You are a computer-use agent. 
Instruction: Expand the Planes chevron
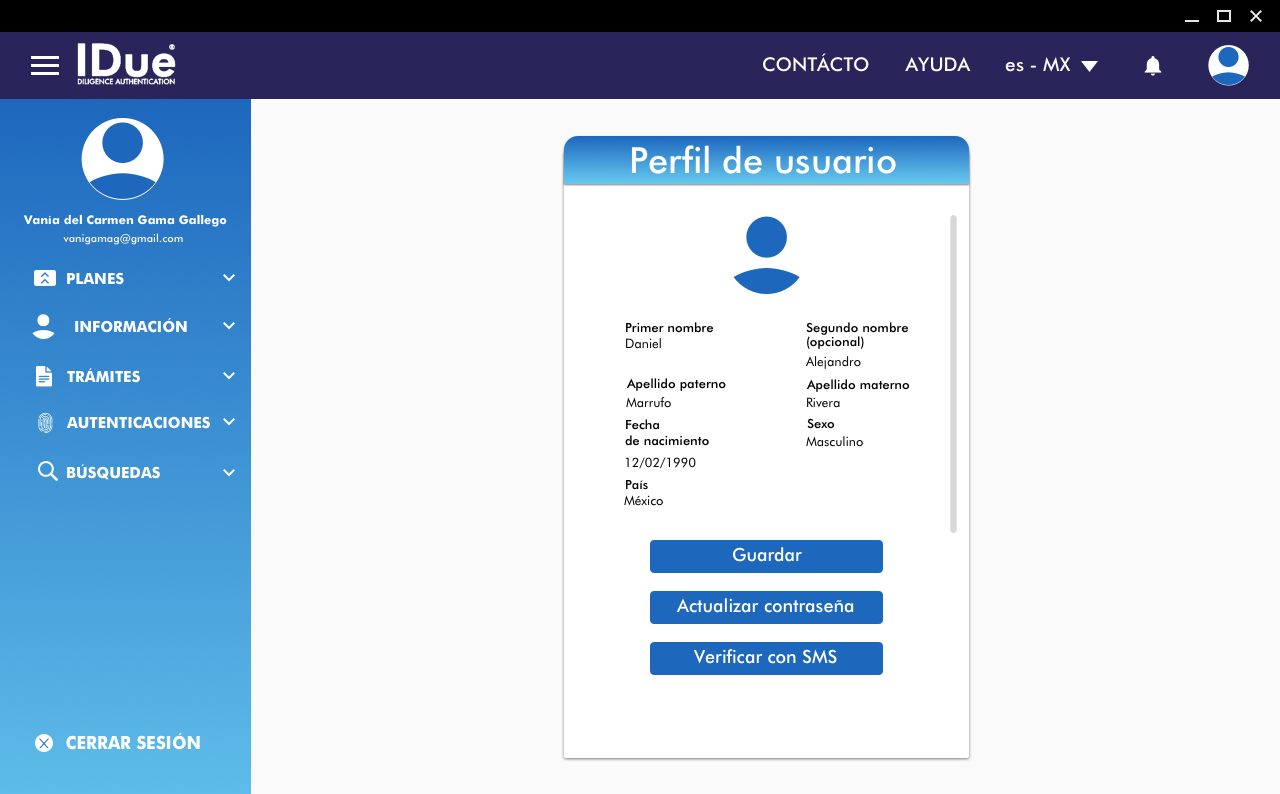[229, 278]
